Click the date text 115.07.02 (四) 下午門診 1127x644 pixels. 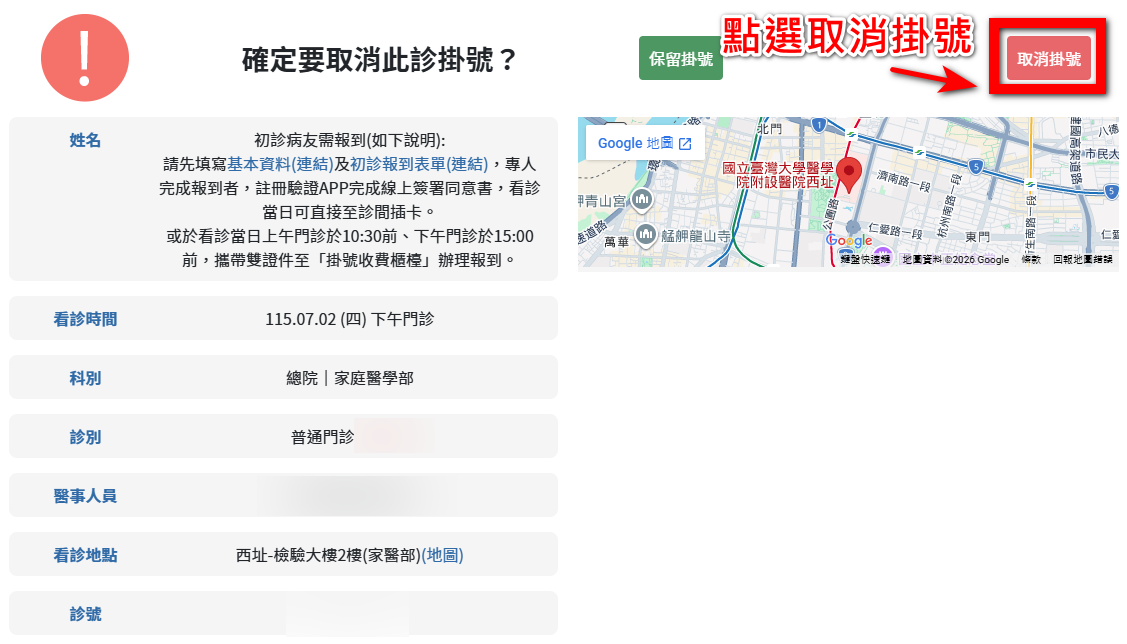click(x=349, y=318)
